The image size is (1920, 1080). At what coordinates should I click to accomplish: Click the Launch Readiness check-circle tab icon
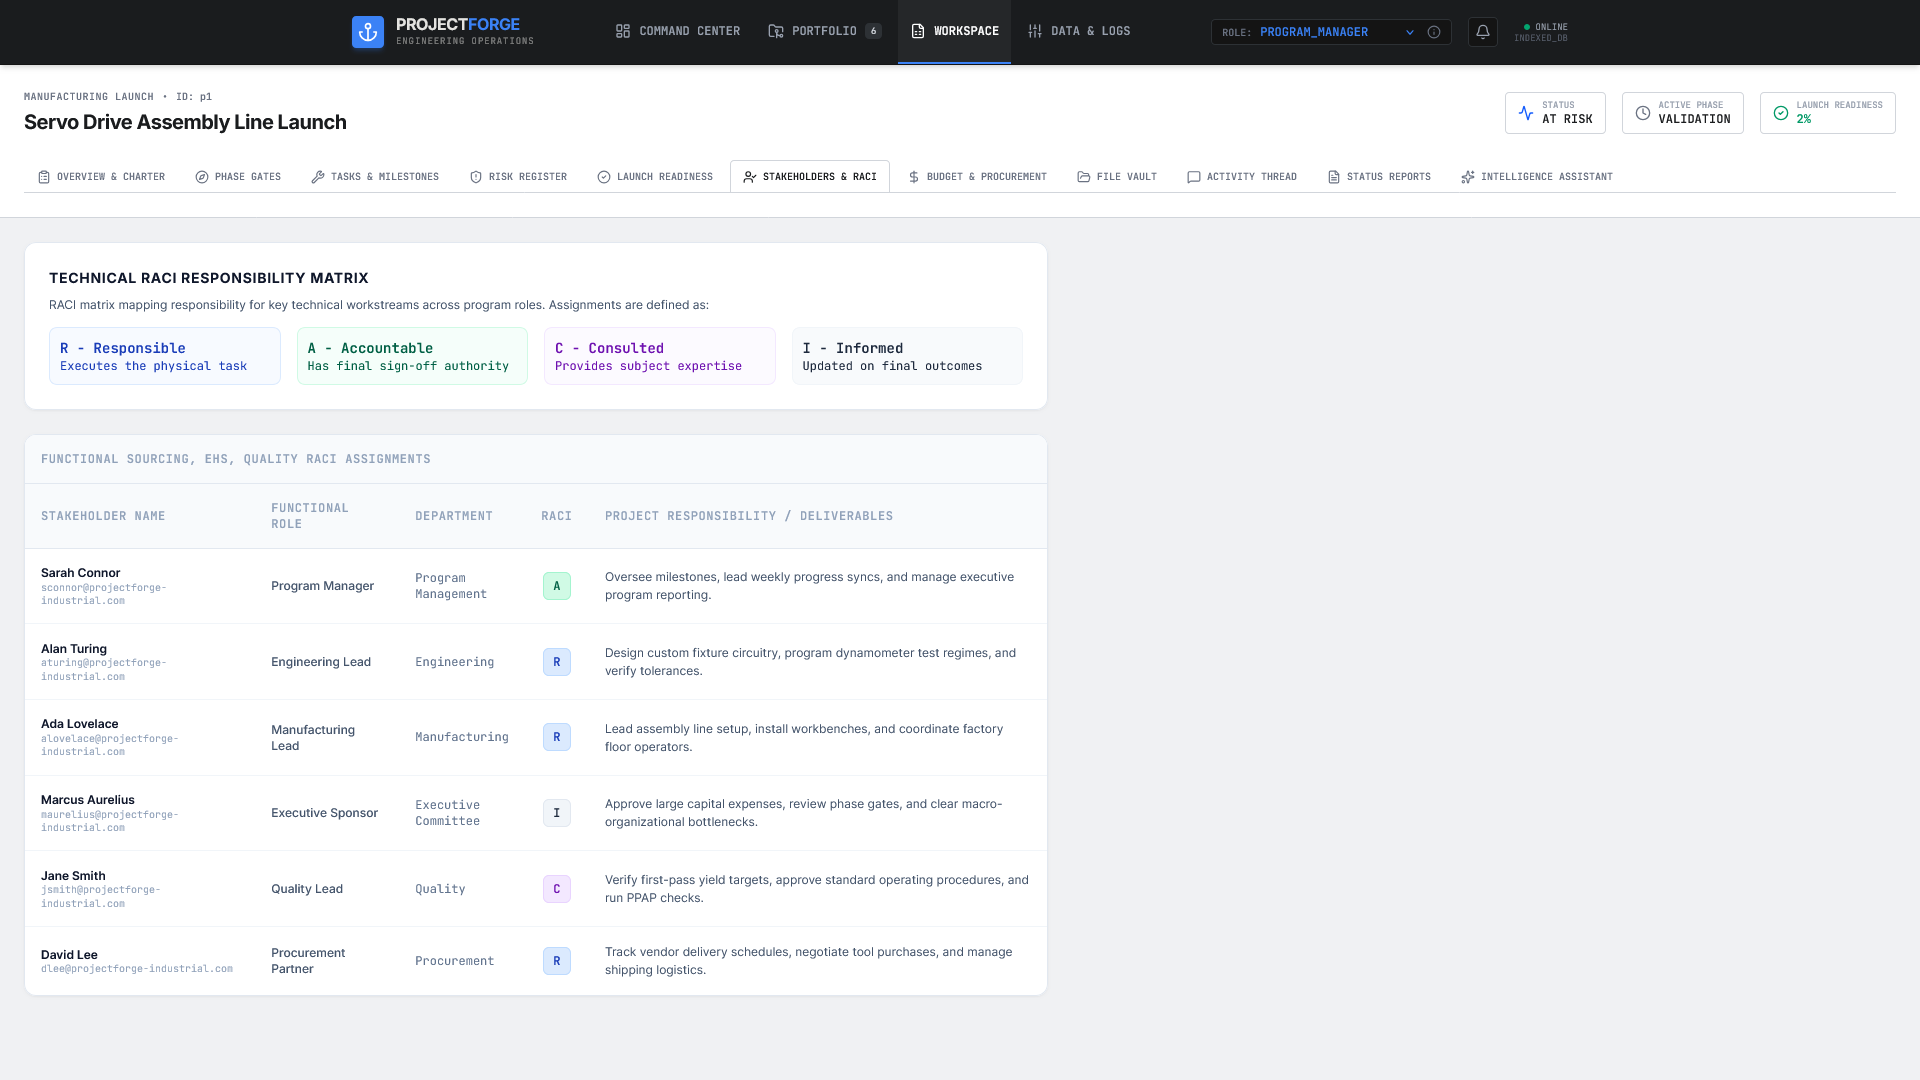(604, 177)
